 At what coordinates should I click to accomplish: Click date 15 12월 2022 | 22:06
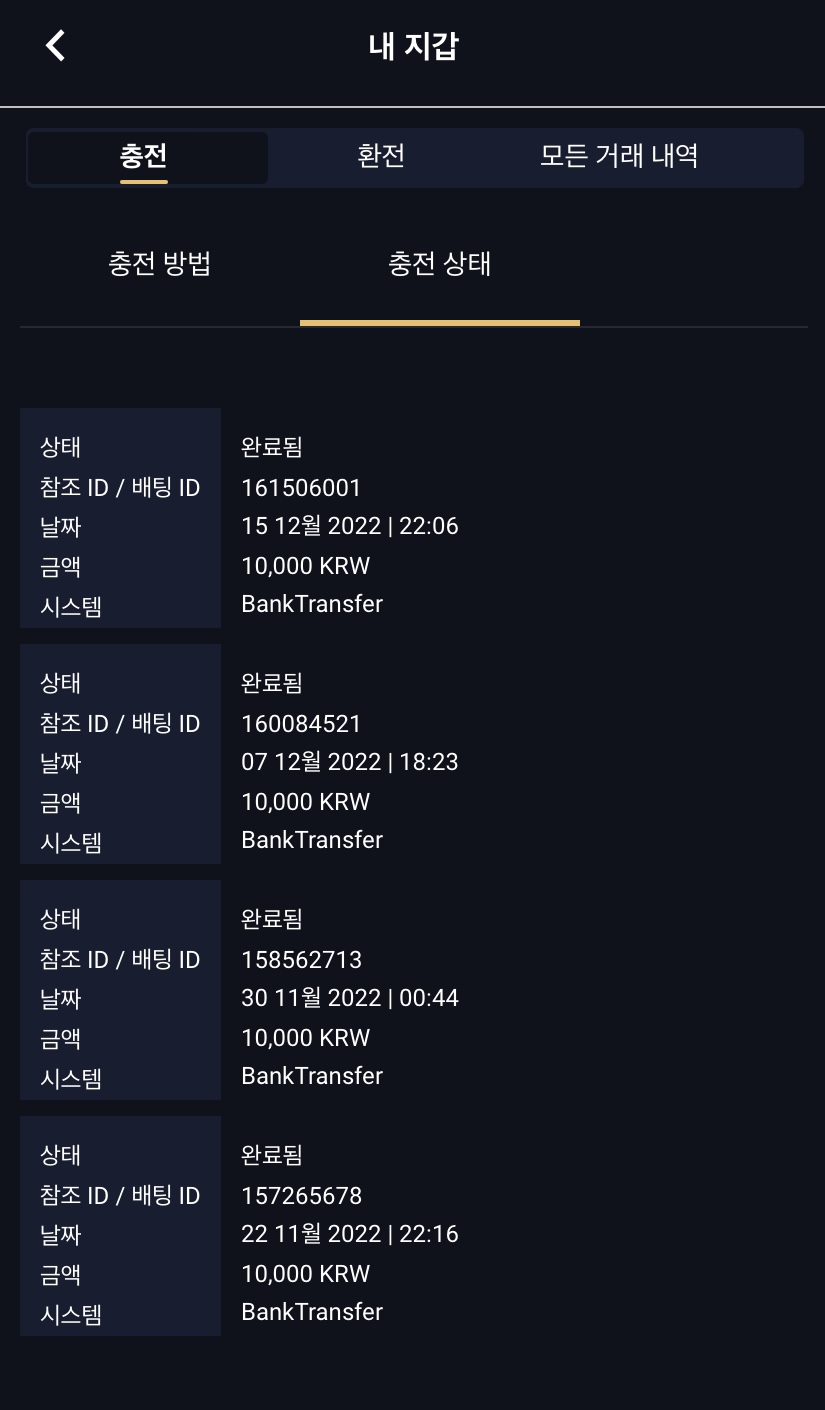pos(350,526)
